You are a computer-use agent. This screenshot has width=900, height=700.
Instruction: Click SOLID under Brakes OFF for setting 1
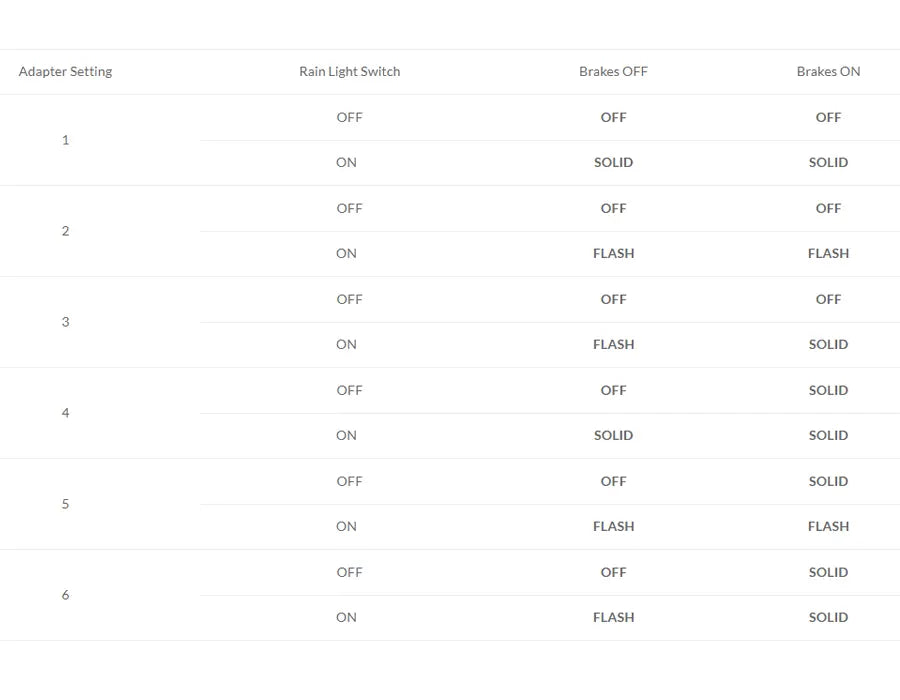(613, 162)
